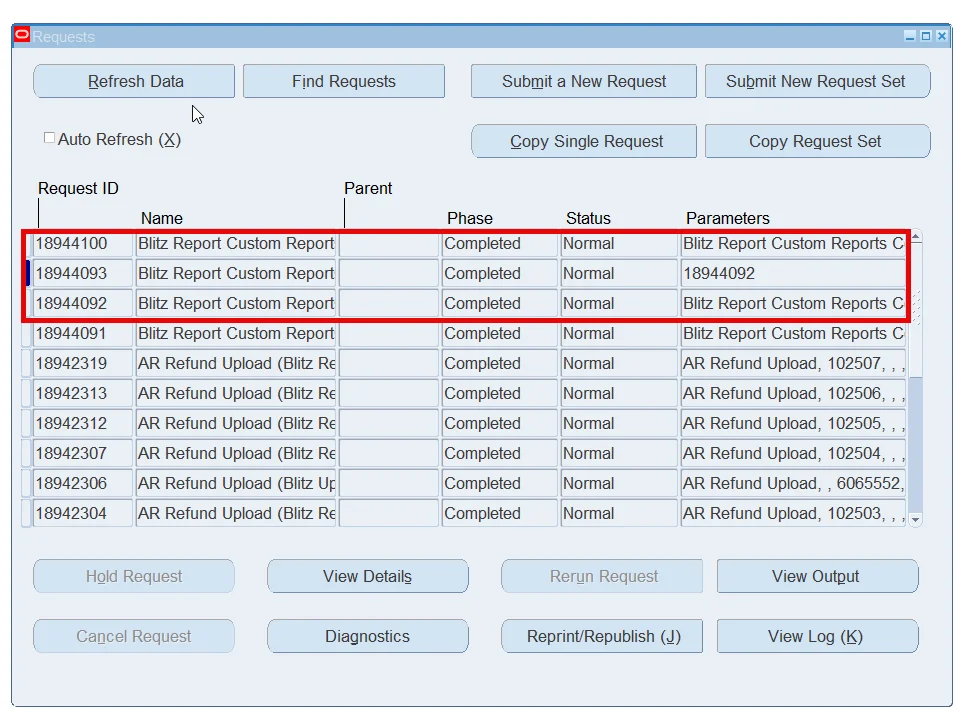Open View Details for the selected request
955x712 pixels.
(368, 576)
